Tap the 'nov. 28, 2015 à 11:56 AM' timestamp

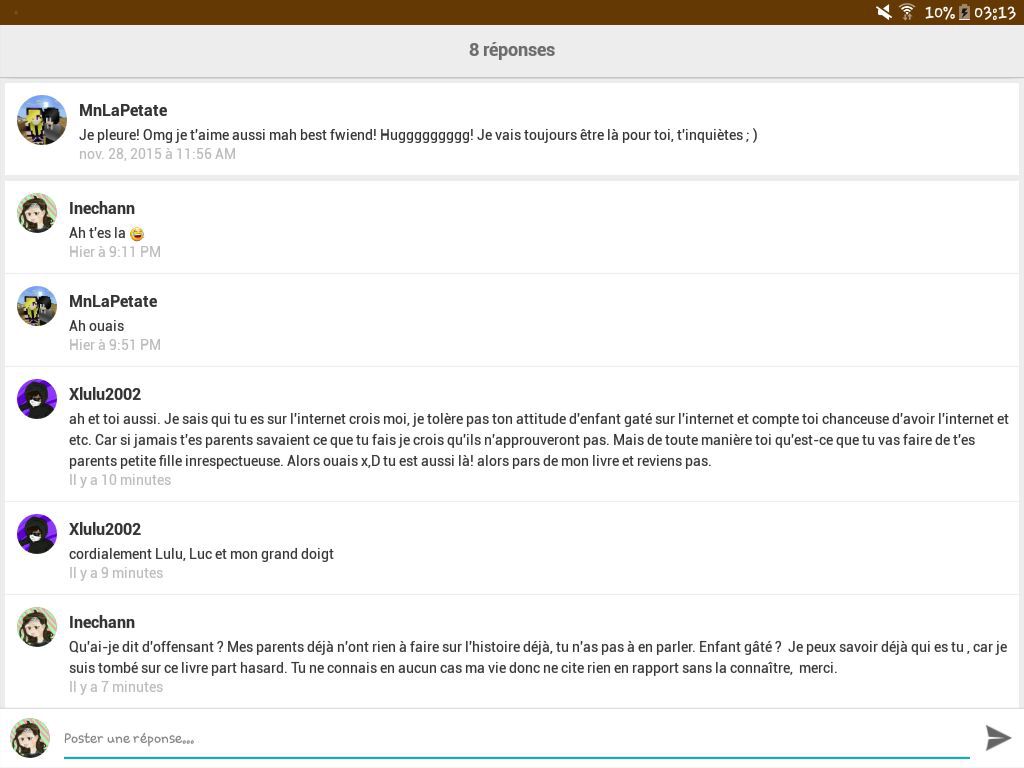pyautogui.click(x=157, y=154)
